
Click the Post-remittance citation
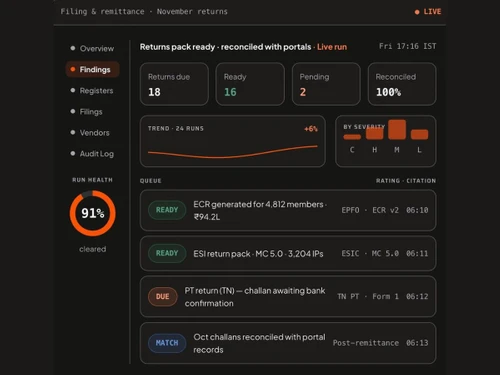[x=366, y=343]
